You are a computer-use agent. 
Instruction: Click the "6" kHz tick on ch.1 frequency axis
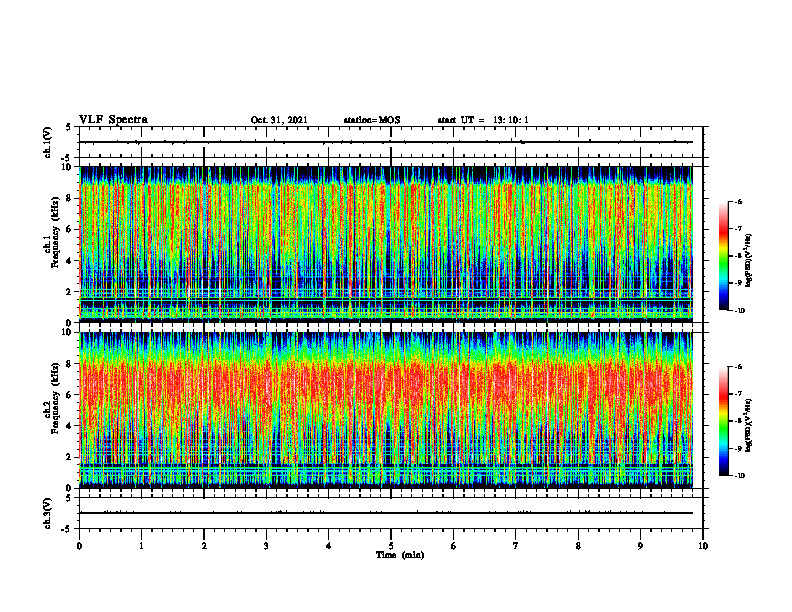coord(68,229)
